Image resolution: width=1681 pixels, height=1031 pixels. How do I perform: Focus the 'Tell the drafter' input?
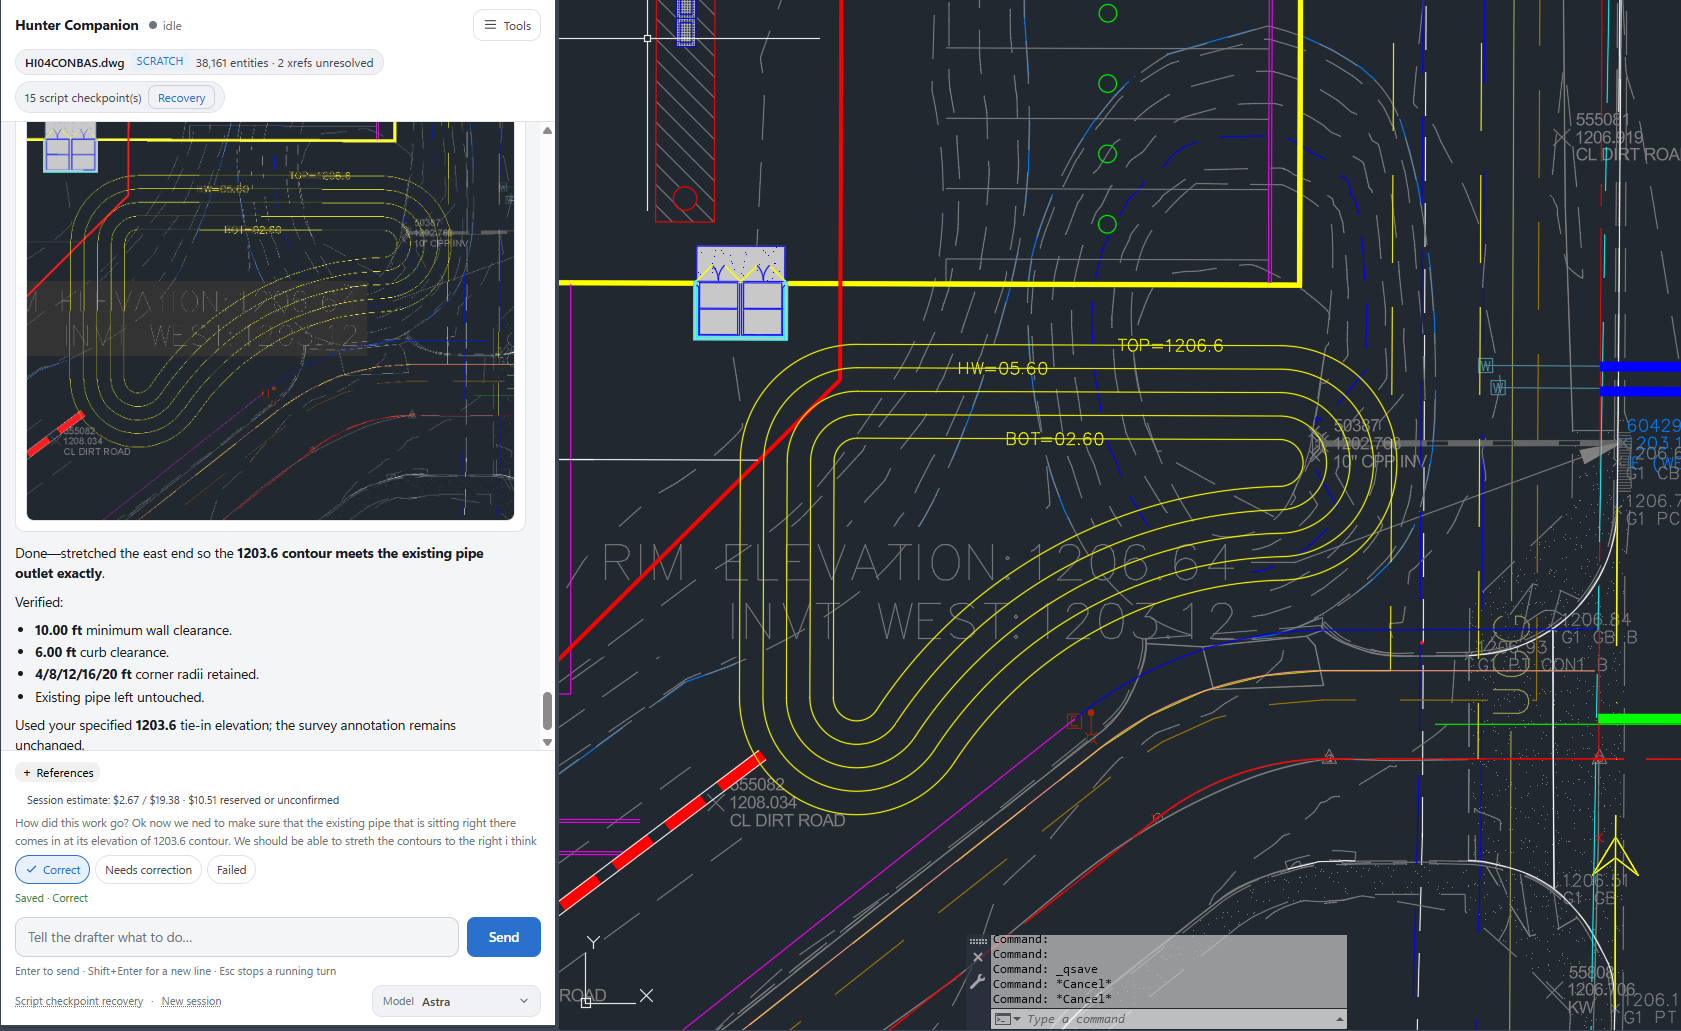(x=237, y=937)
